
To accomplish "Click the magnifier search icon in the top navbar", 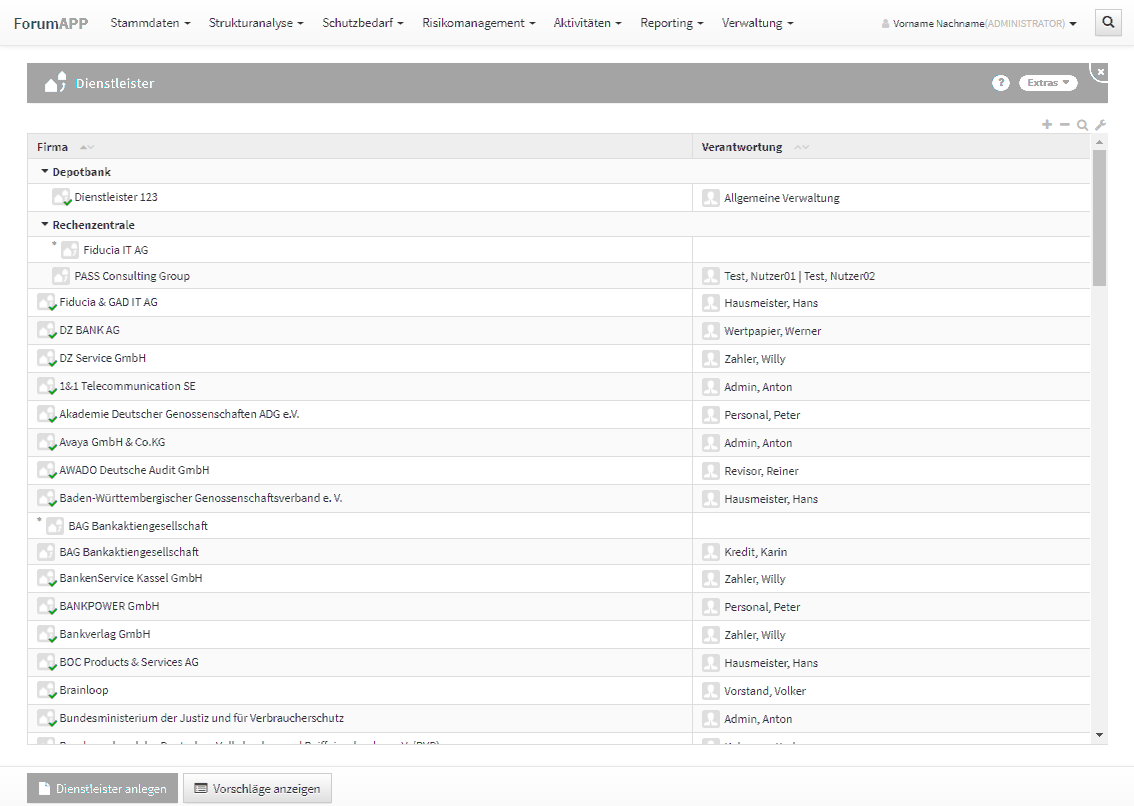I will click(1108, 23).
